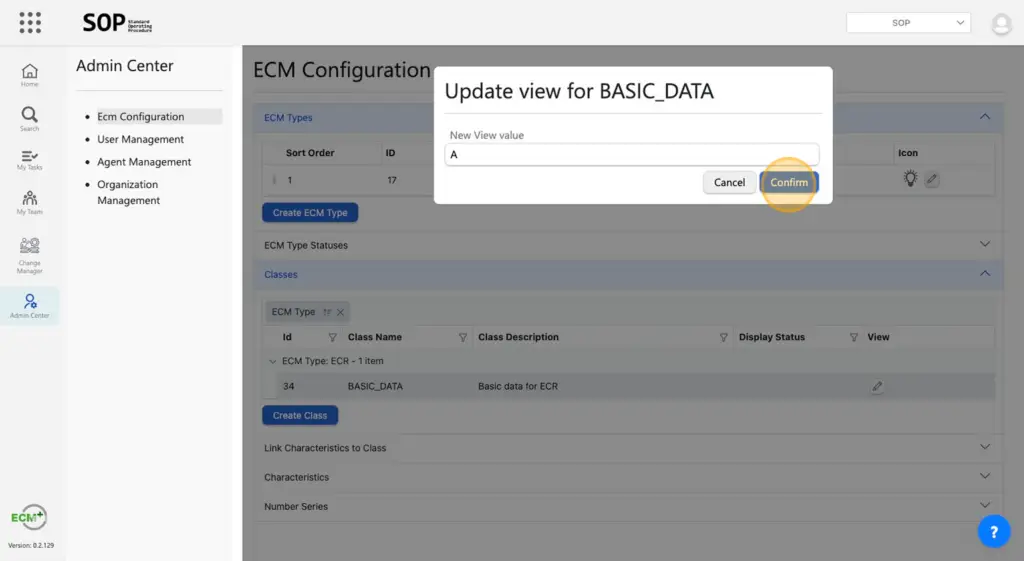Open Change Manager sidebar icon
The width and height of the screenshot is (1024, 561).
(x=30, y=255)
